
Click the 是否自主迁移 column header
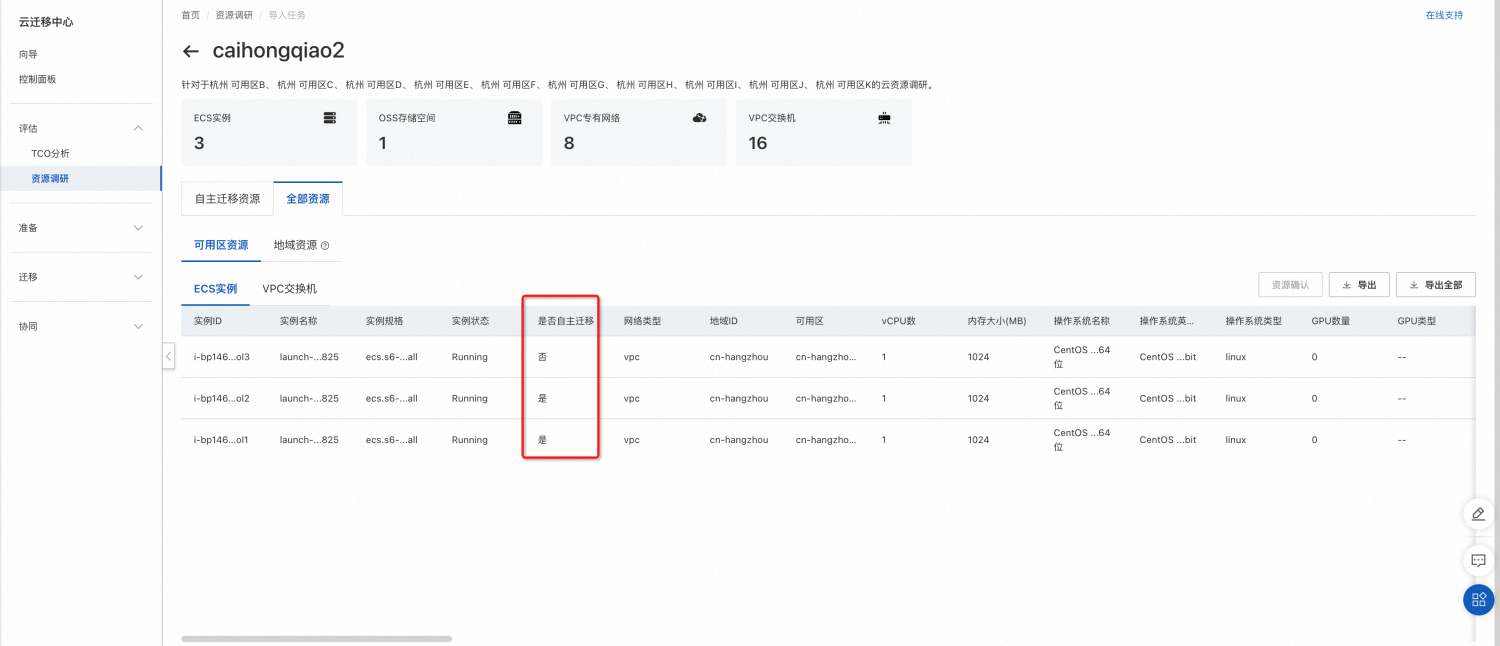click(x=566, y=321)
